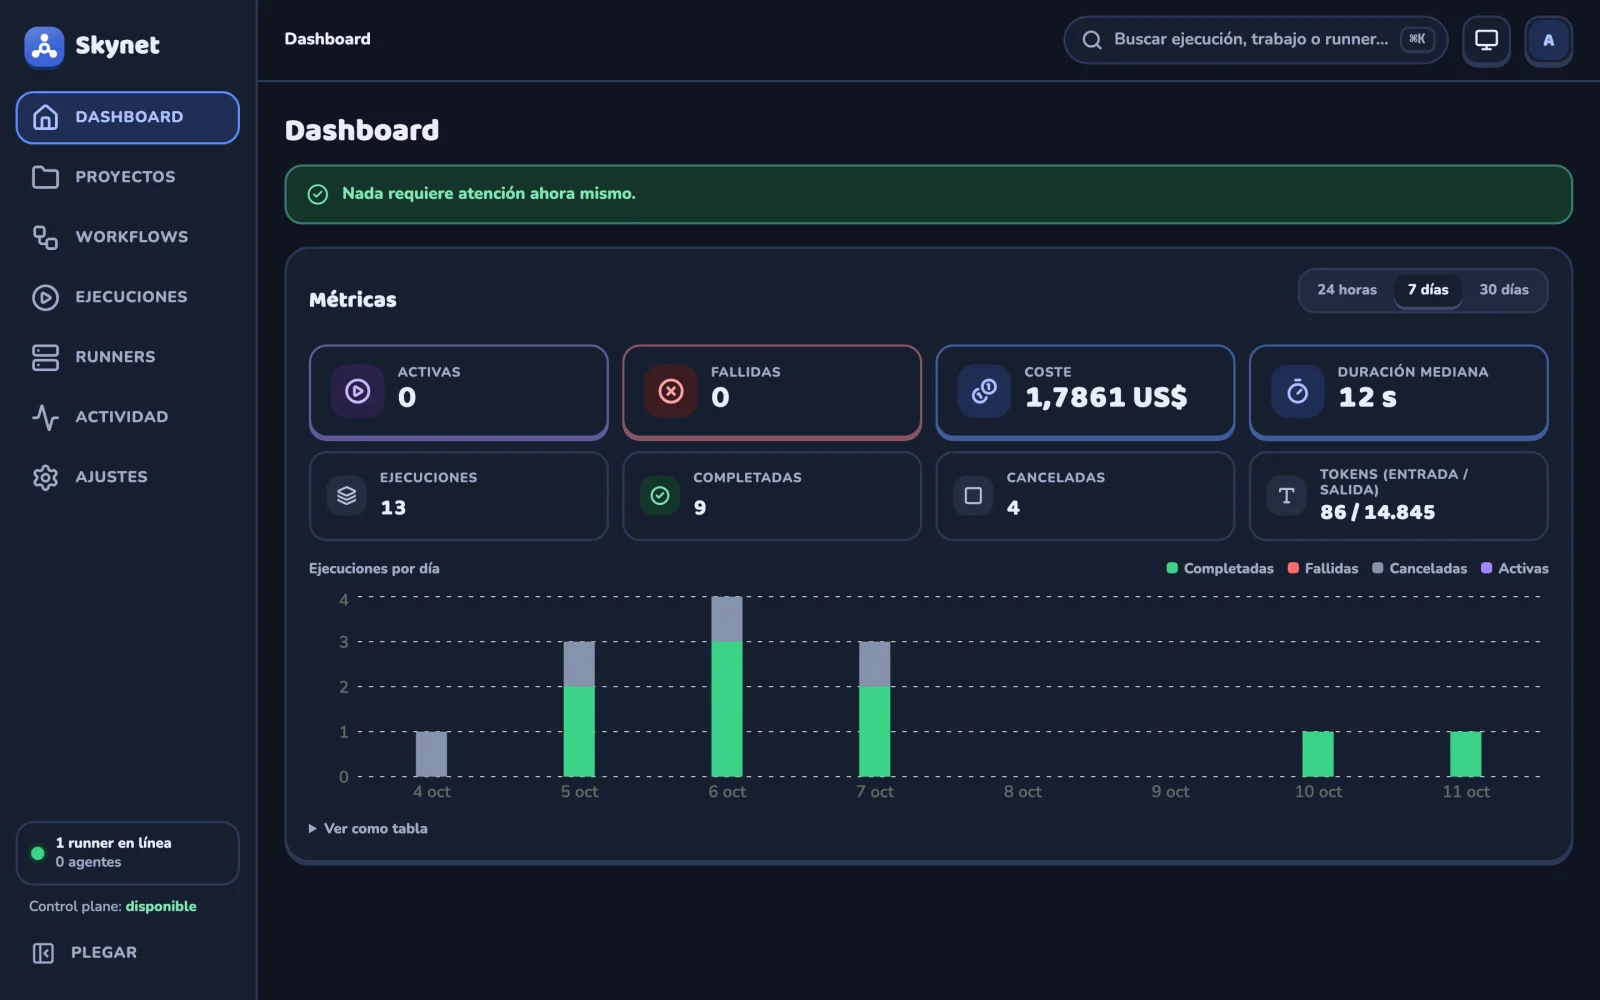Open the user avatar A menu
The height and width of the screenshot is (1000, 1600).
point(1548,41)
